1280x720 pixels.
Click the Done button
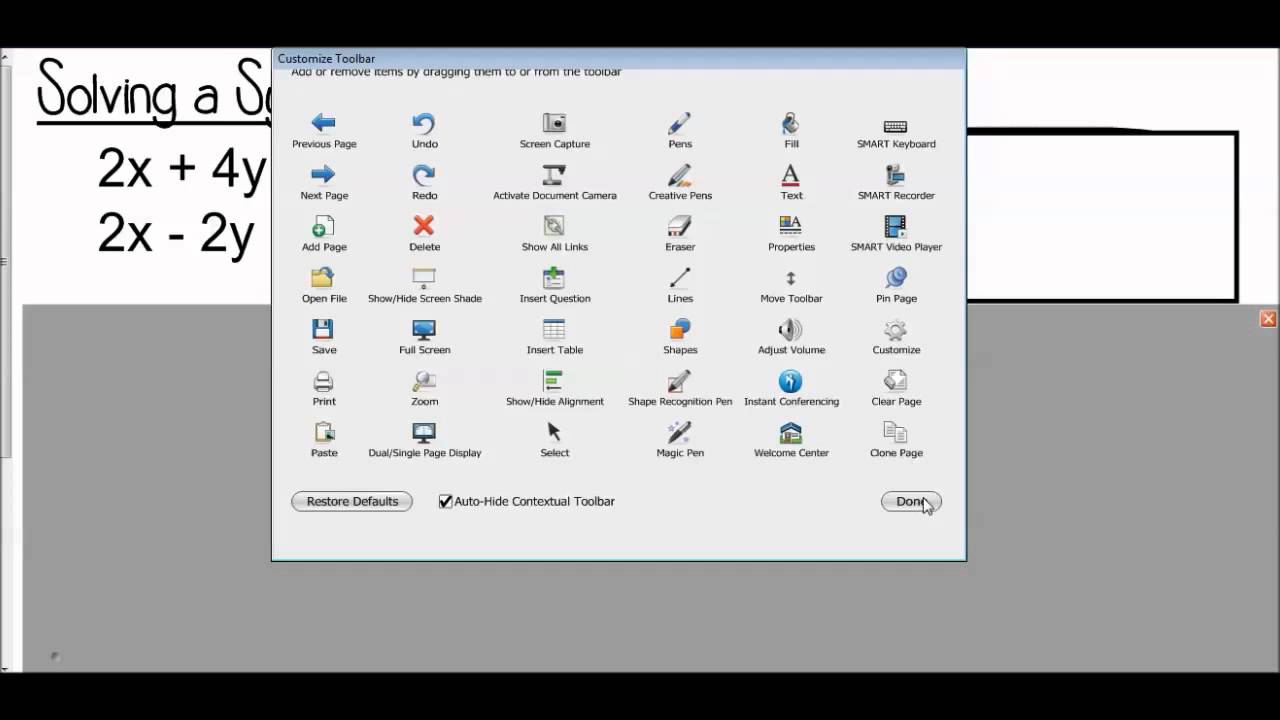pyautogui.click(x=911, y=501)
